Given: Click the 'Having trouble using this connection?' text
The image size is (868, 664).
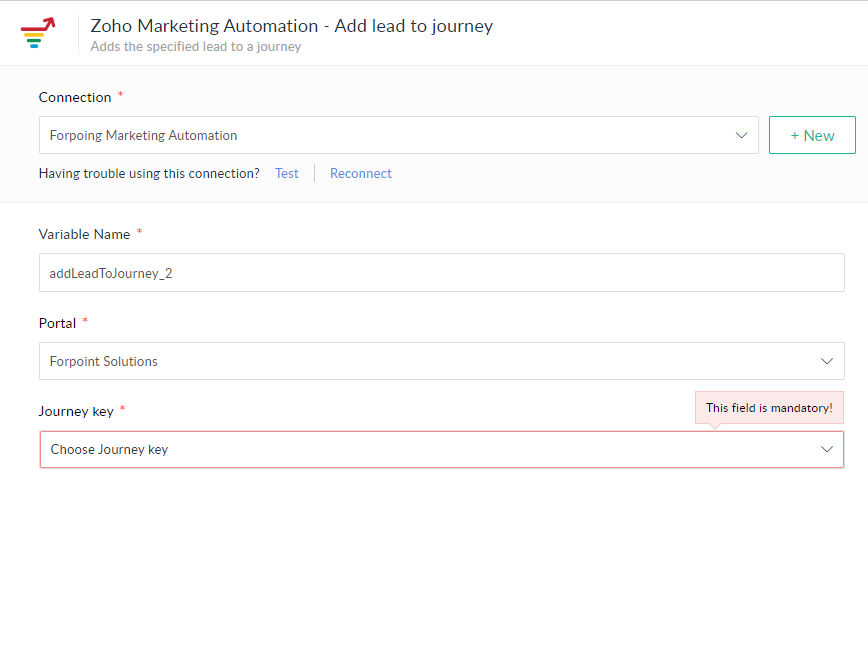Looking at the screenshot, I should 149,173.
